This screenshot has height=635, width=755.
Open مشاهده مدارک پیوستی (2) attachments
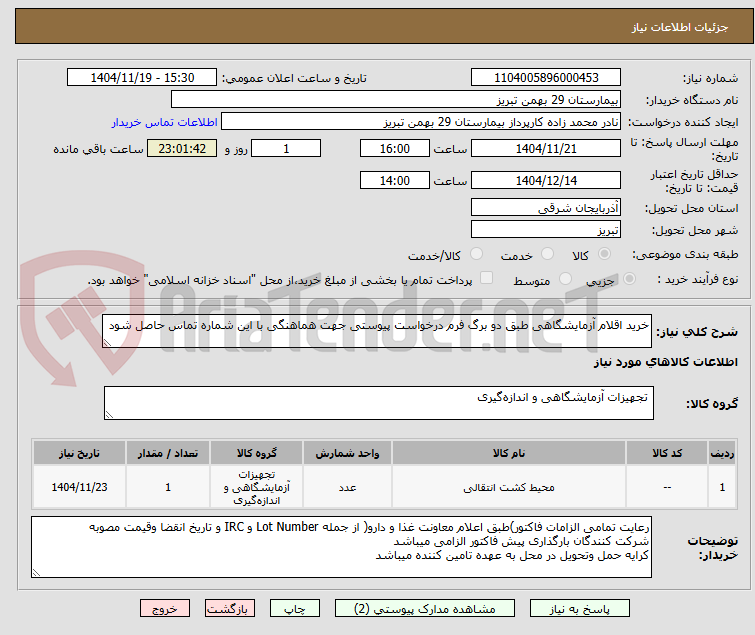pyautogui.click(x=425, y=609)
